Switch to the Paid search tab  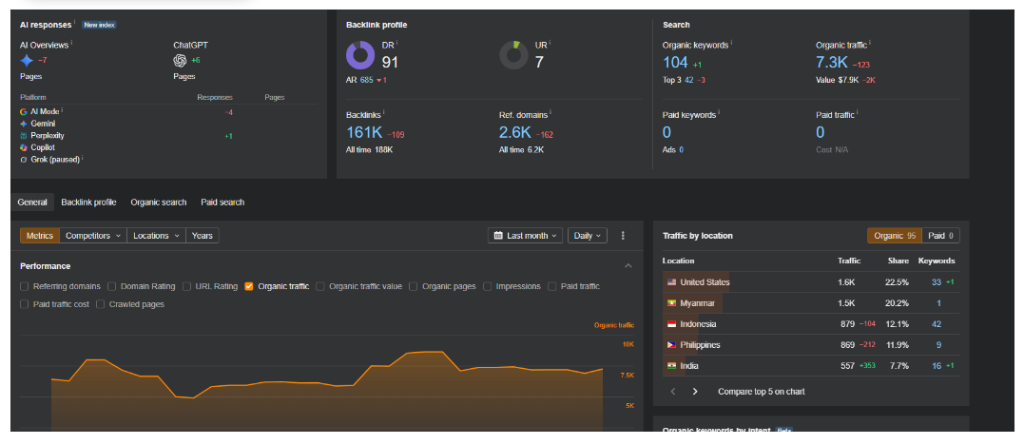pos(223,203)
